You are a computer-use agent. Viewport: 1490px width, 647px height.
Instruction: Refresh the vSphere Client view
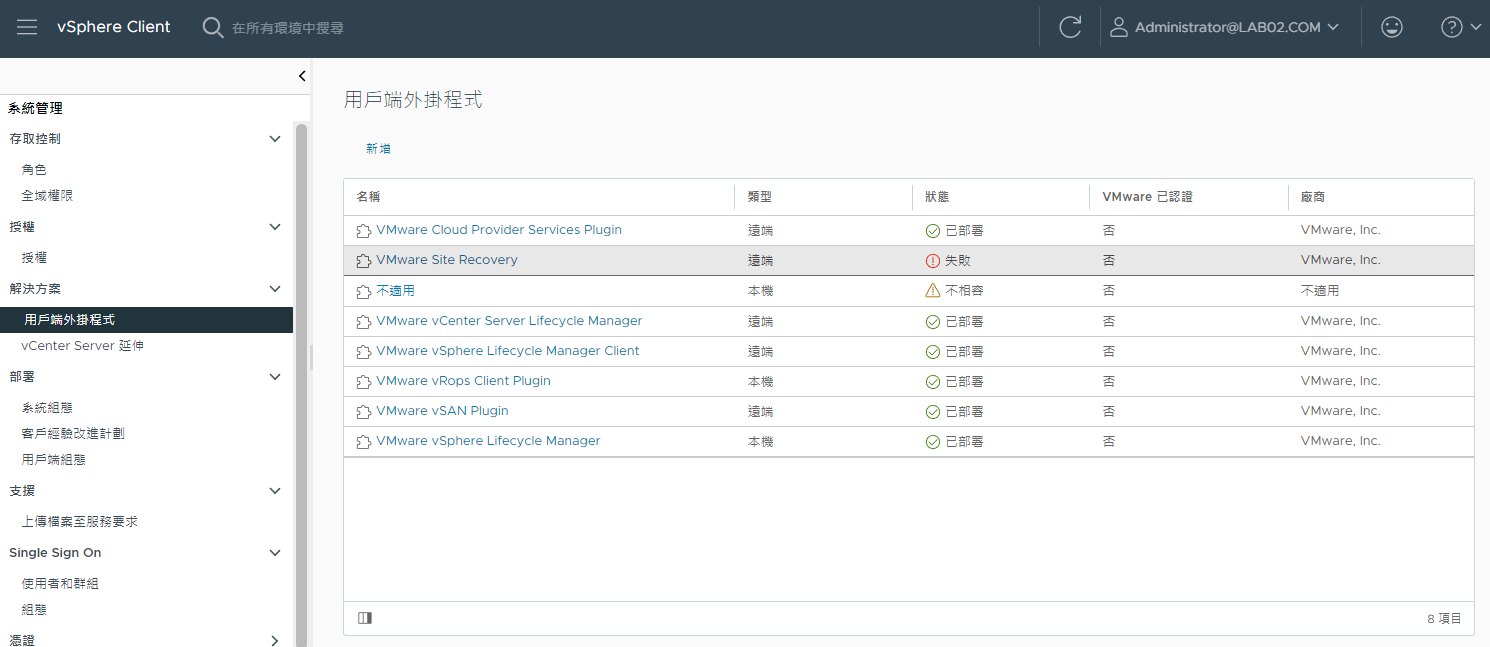pos(1070,27)
